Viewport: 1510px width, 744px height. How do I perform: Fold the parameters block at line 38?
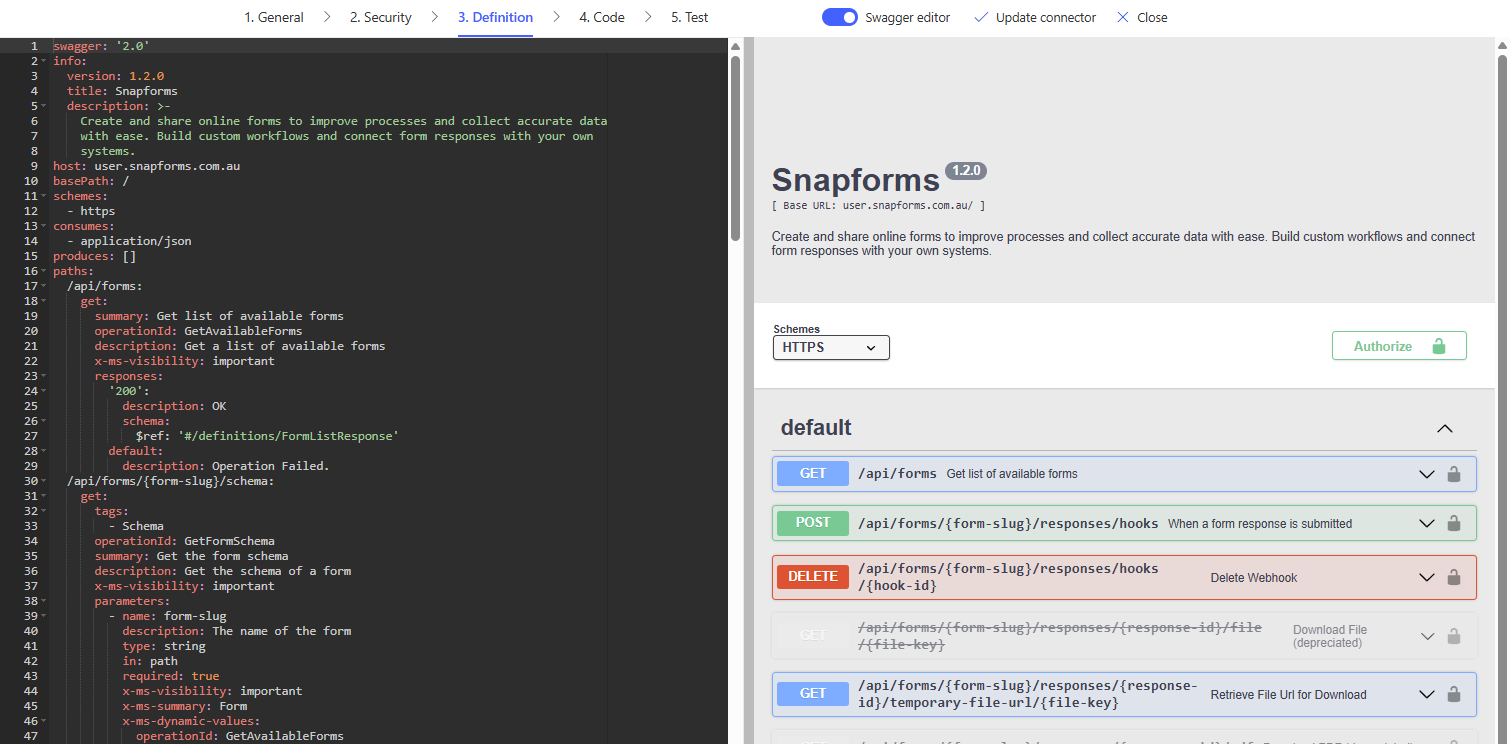pyautogui.click(x=44, y=601)
